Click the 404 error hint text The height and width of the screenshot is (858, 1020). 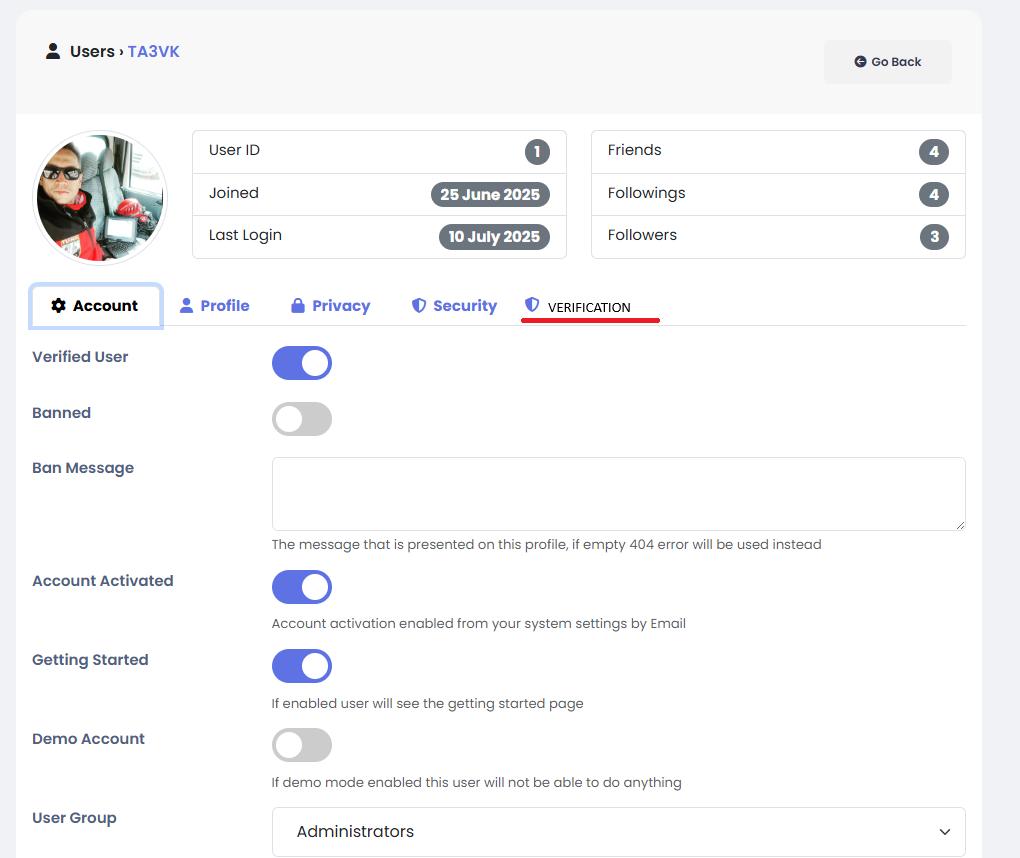[x=546, y=544]
